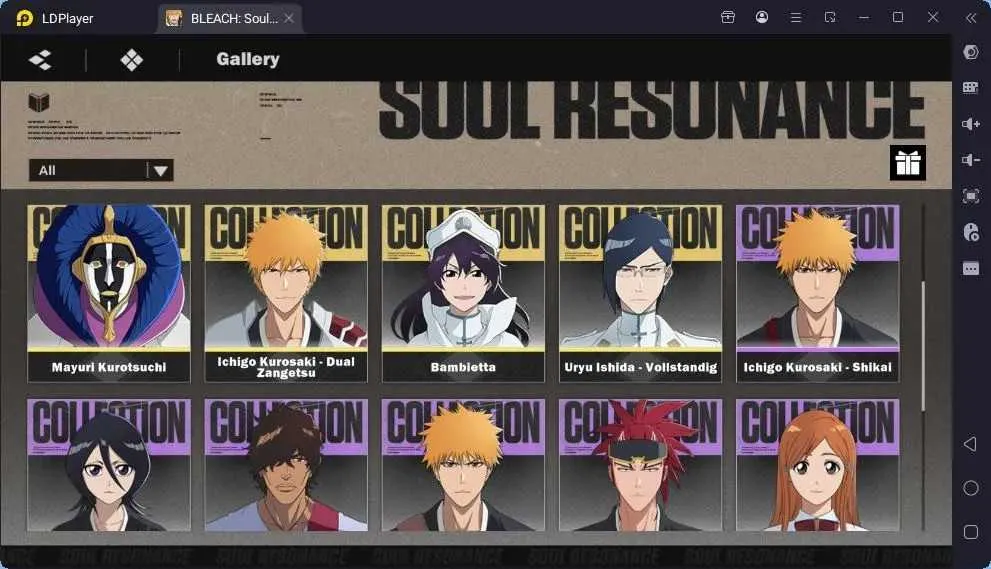Open the LDPlayer store icon in title bar
Viewport: 991px width, 569px height.
coord(728,17)
